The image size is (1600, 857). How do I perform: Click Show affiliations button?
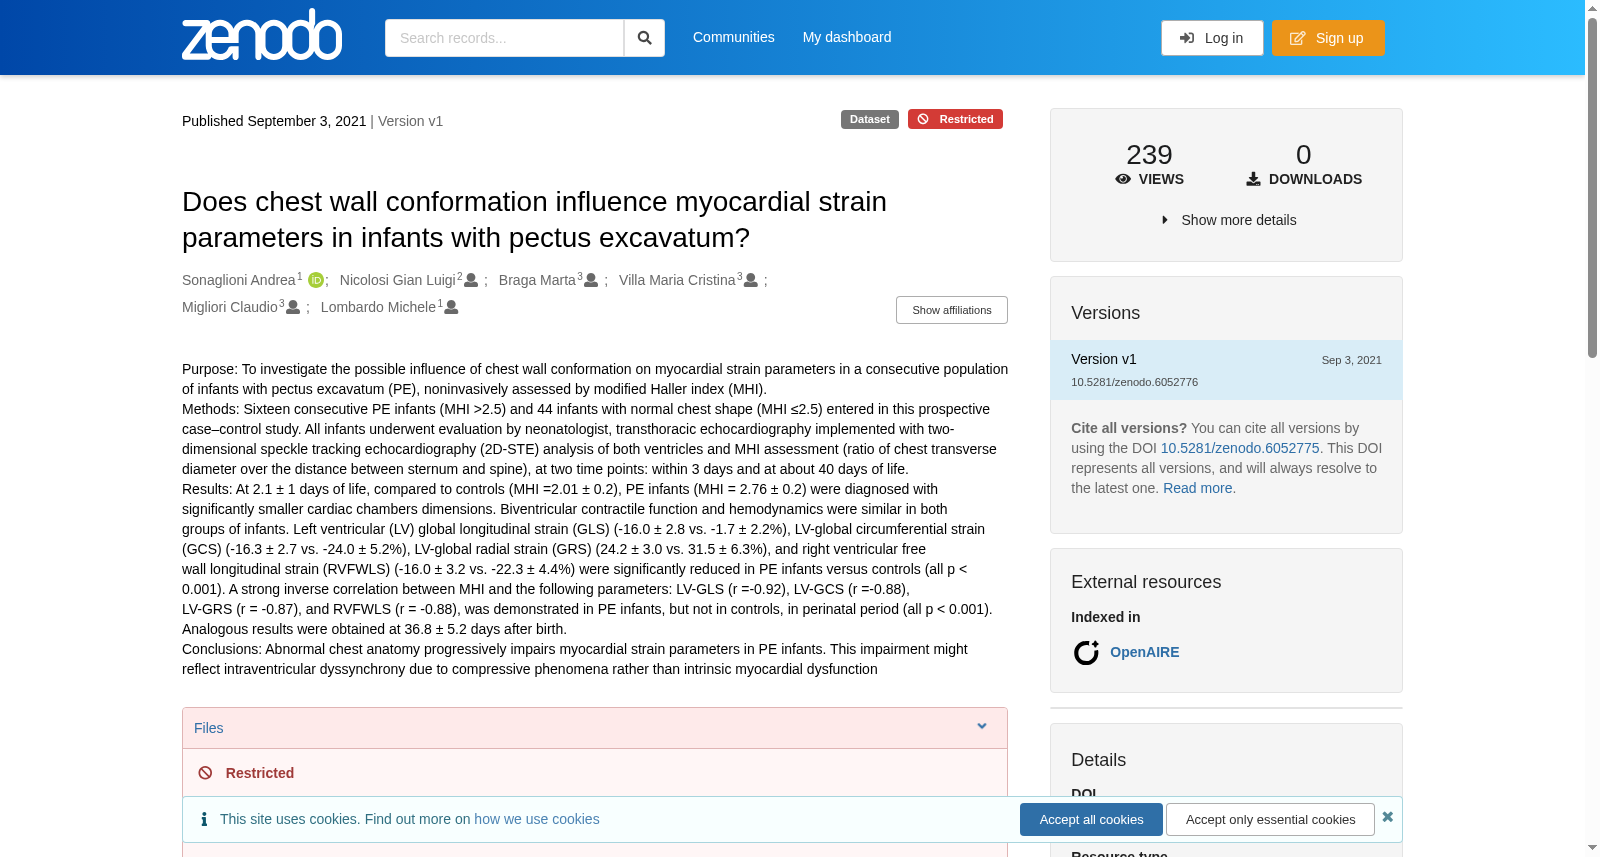pyautogui.click(x=952, y=310)
